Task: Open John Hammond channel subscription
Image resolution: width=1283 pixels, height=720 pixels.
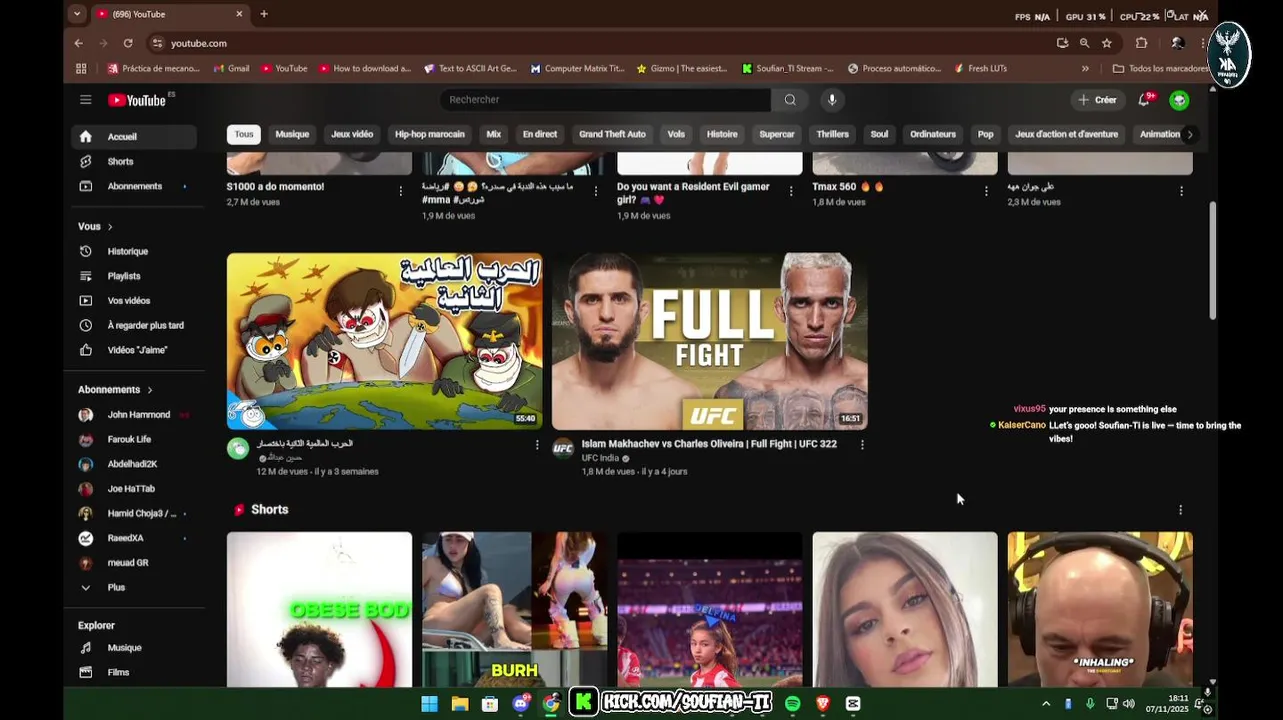Action: 133,415
